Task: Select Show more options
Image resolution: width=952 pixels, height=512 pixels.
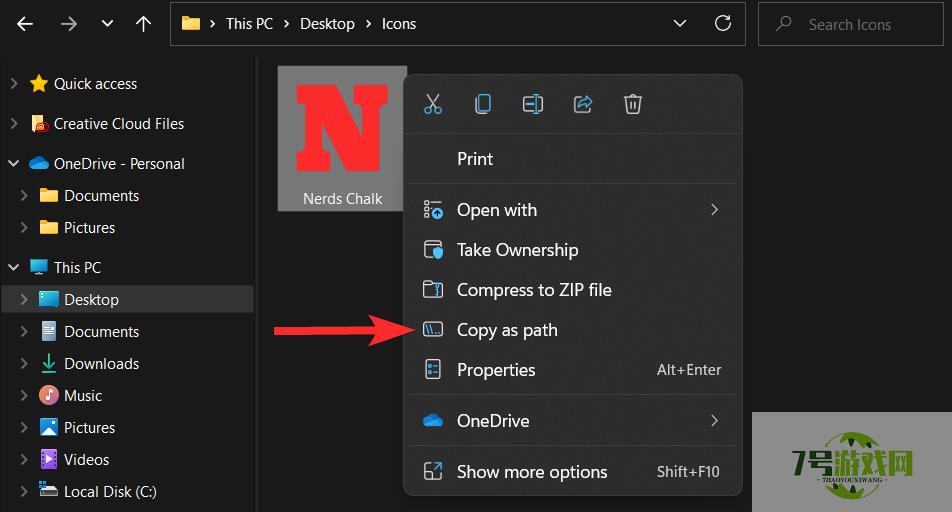Action: (x=573, y=472)
